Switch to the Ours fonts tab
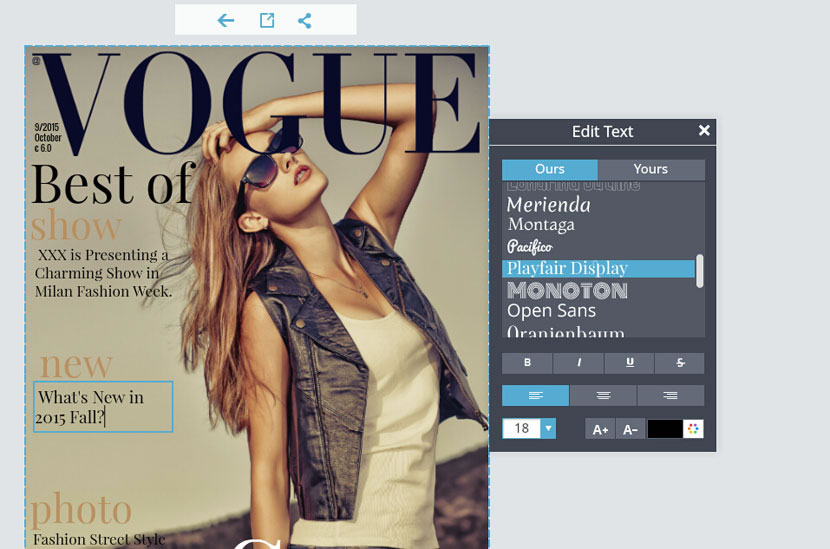The width and height of the screenshot is (830, 549). click(x=549, y=169)
